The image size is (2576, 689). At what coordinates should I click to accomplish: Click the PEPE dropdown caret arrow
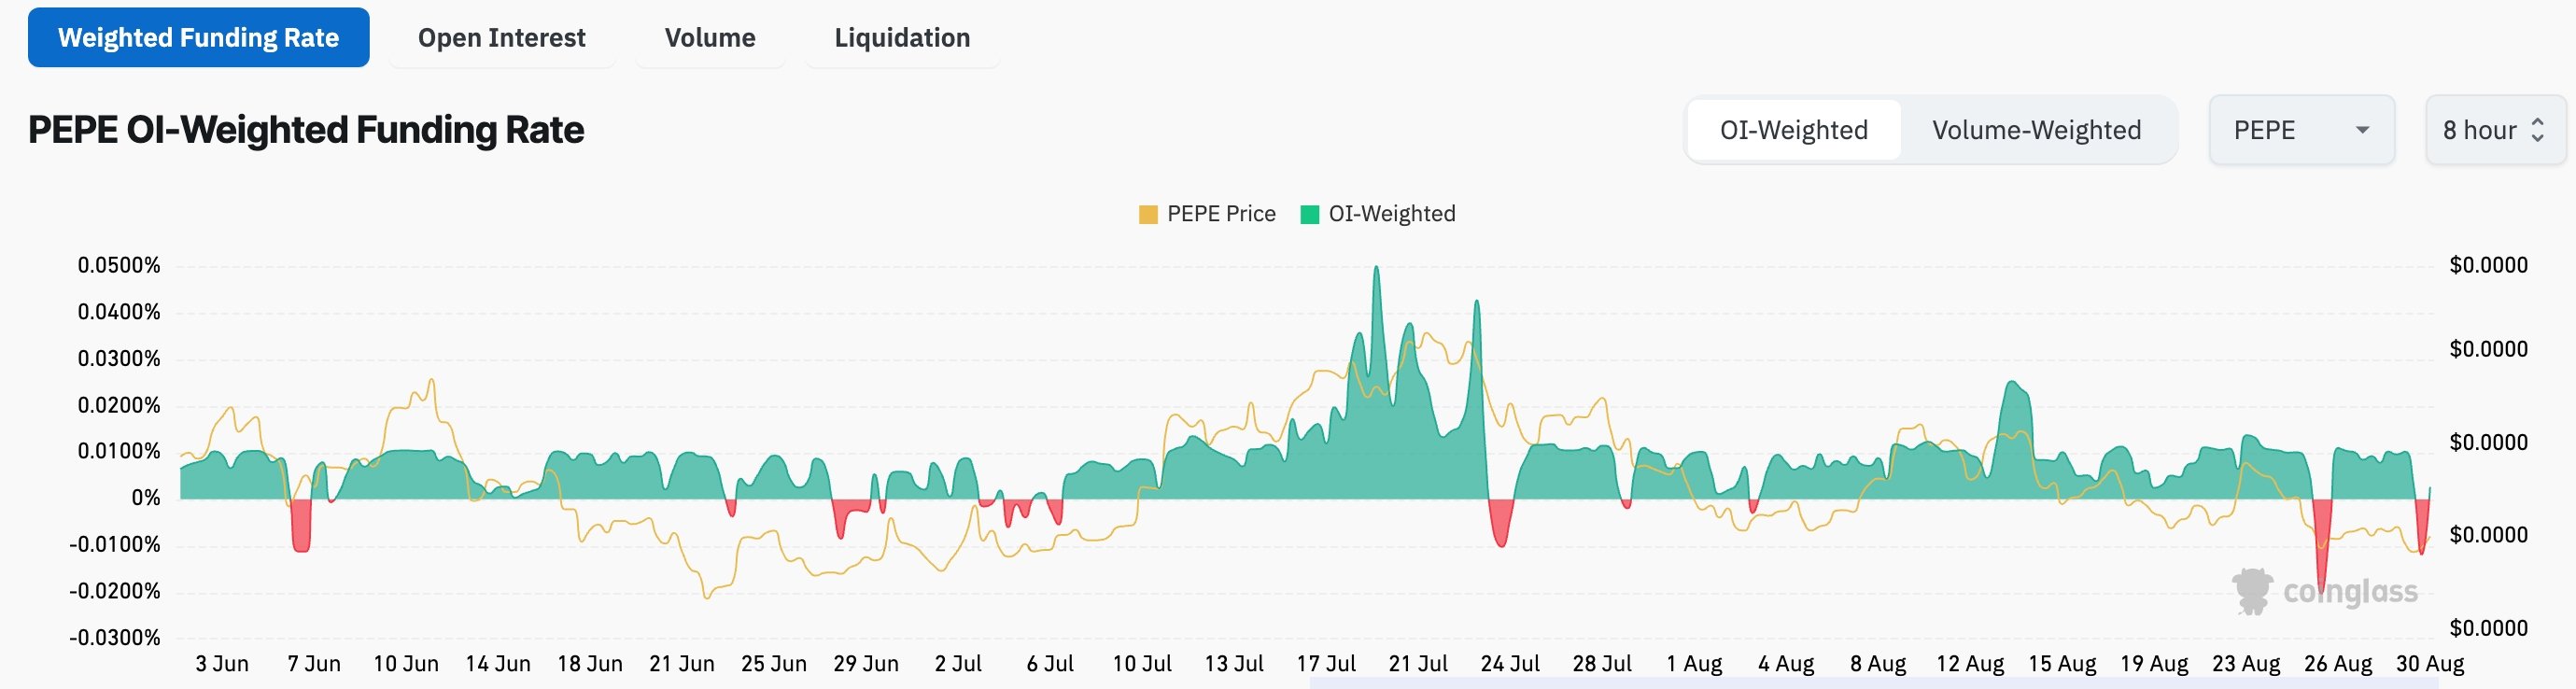point(2362,130)
